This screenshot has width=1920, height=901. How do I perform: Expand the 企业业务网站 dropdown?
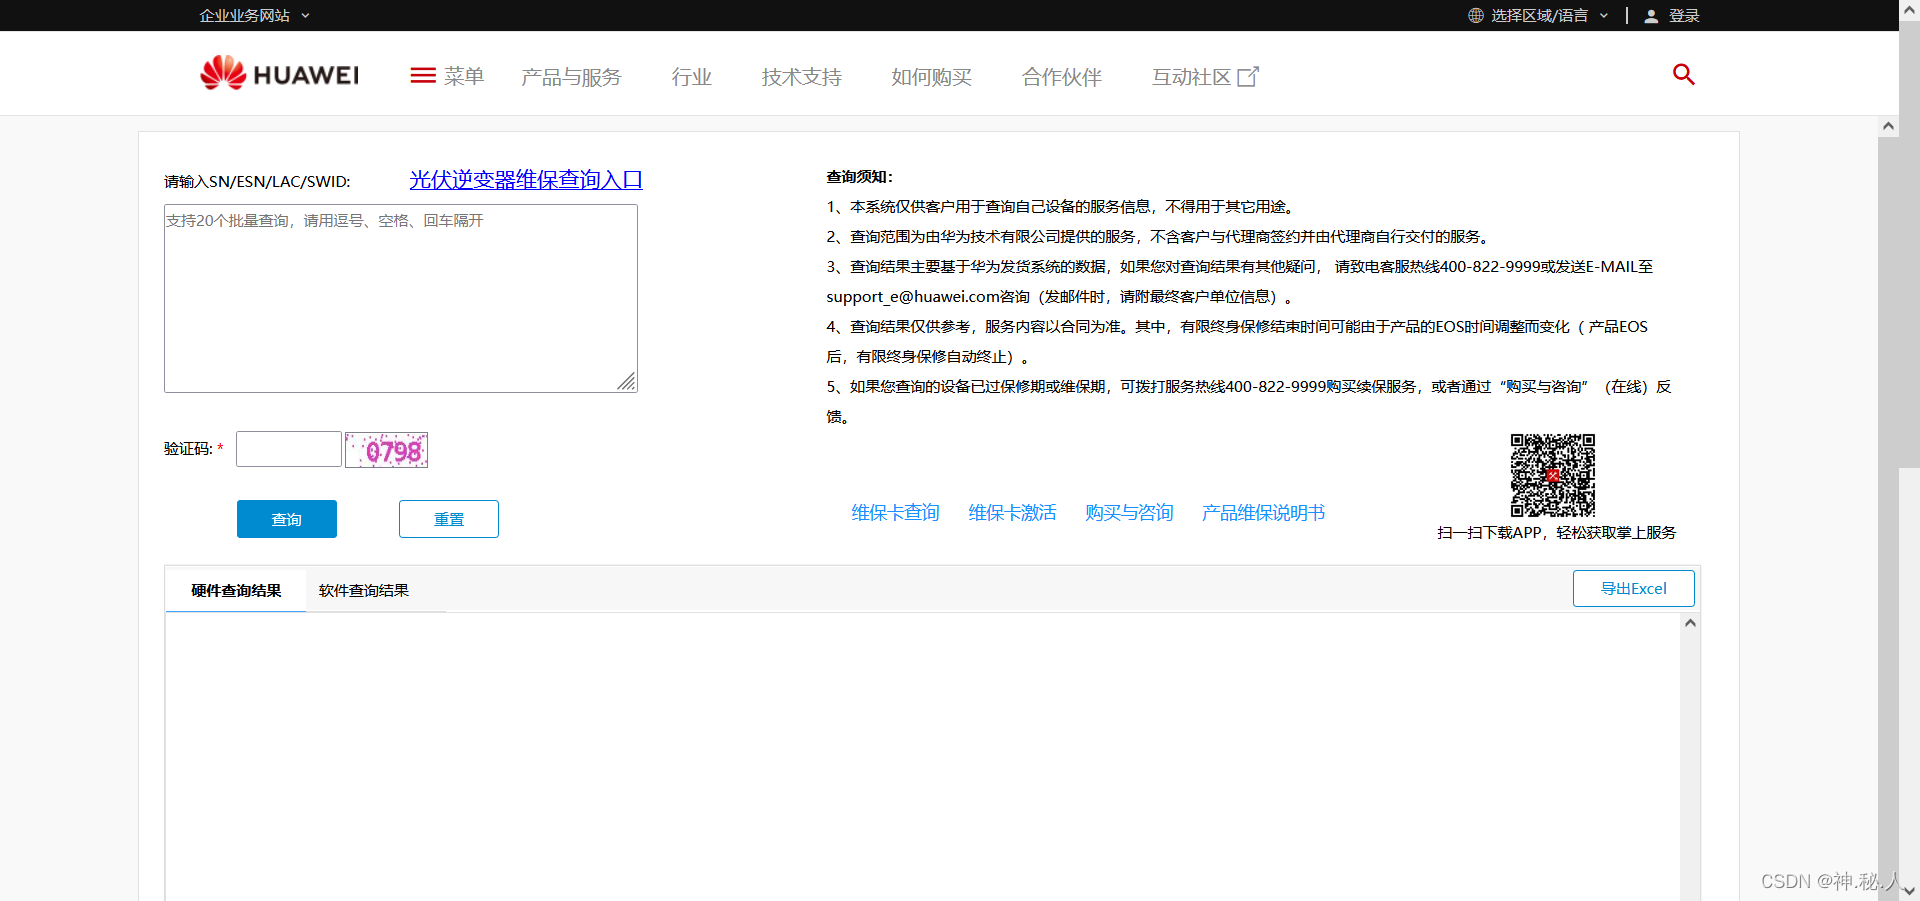[x=255, y=15]
